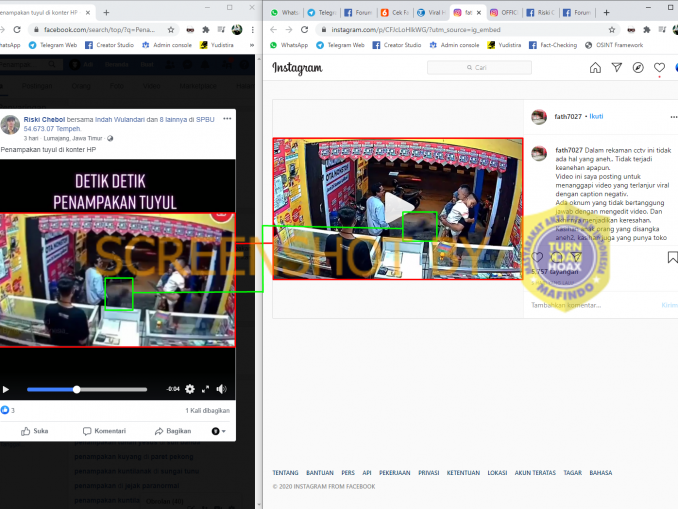Switch to Cek Fa tab in Instagram window

click(395, 13)
